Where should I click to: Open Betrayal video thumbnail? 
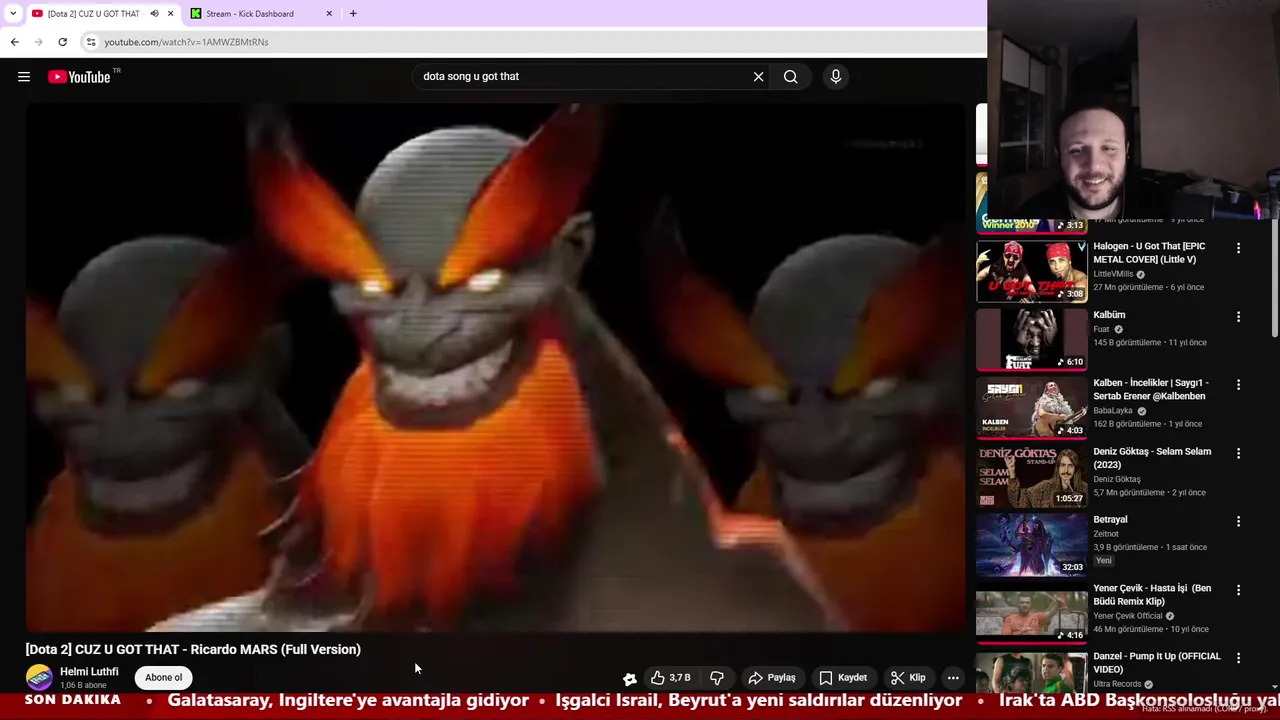coord(1031,545)
